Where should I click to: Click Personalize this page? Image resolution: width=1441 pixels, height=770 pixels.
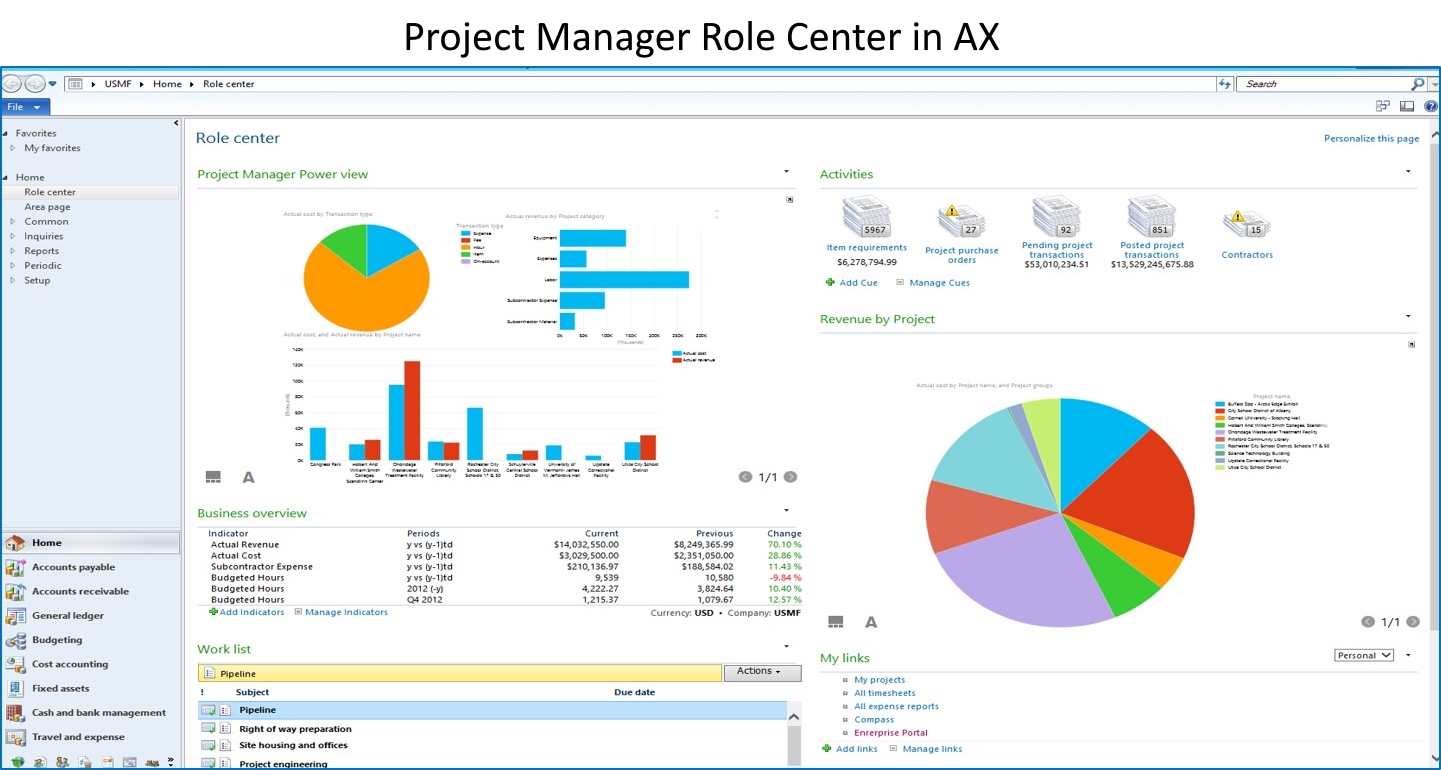pos(1371,139)
